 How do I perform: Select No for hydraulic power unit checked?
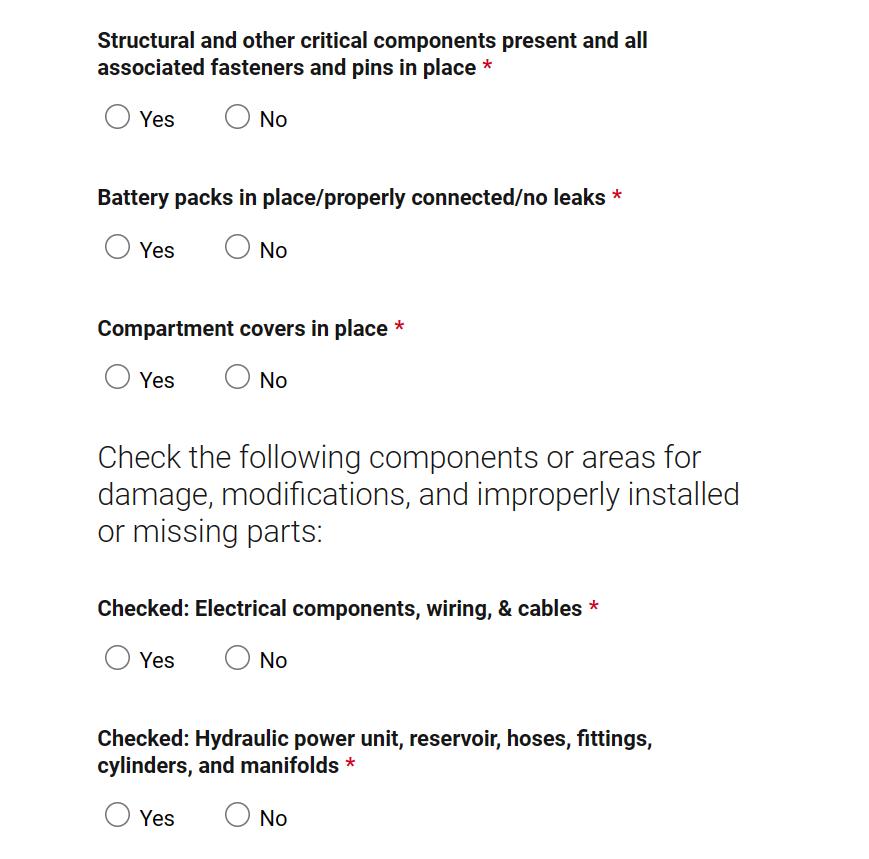pyautogui.click(x=237, y=815)
